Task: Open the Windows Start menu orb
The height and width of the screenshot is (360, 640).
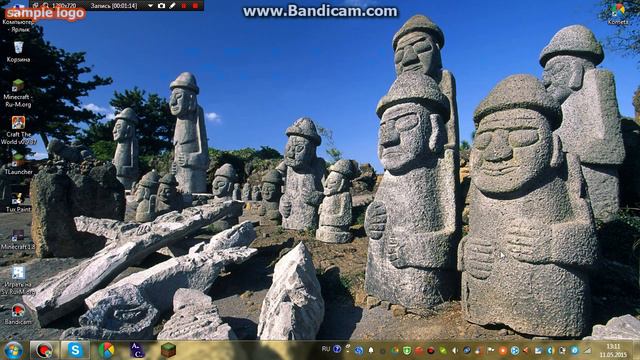Action: (13, 350)
